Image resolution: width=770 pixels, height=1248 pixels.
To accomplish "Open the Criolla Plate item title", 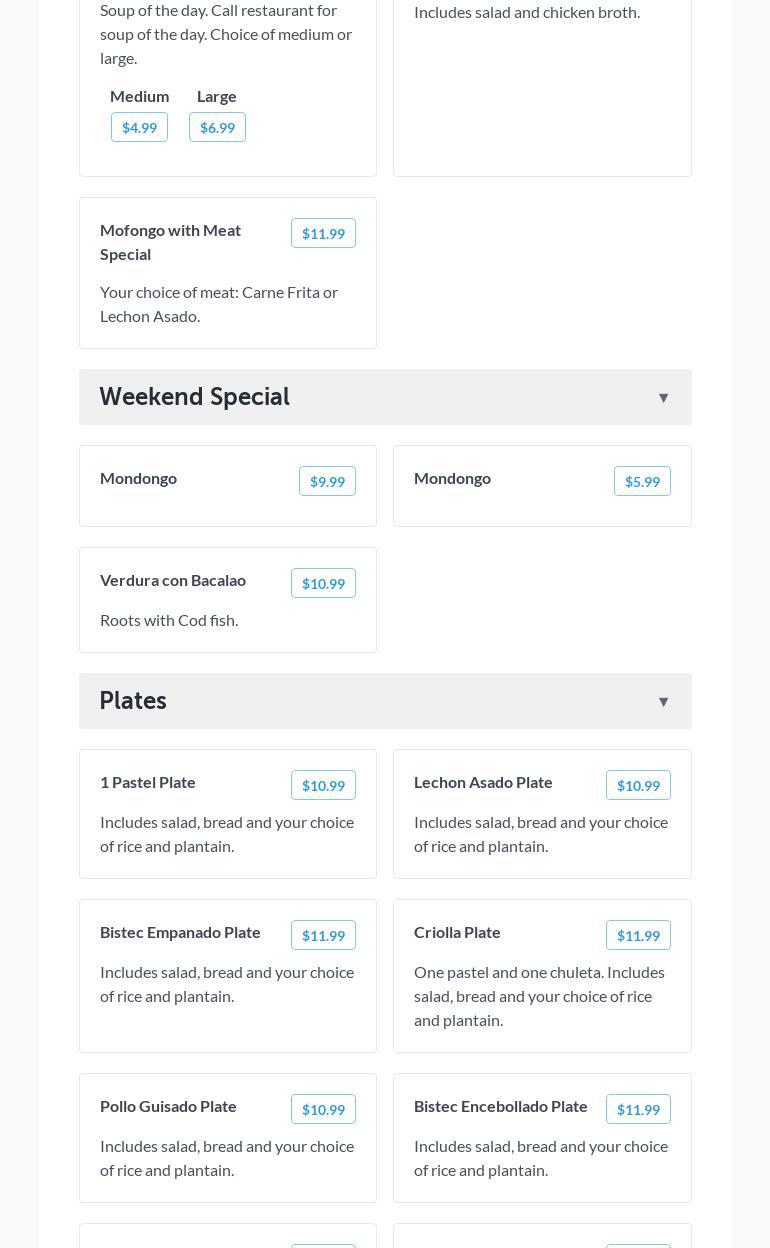I will tap(457, 932).
